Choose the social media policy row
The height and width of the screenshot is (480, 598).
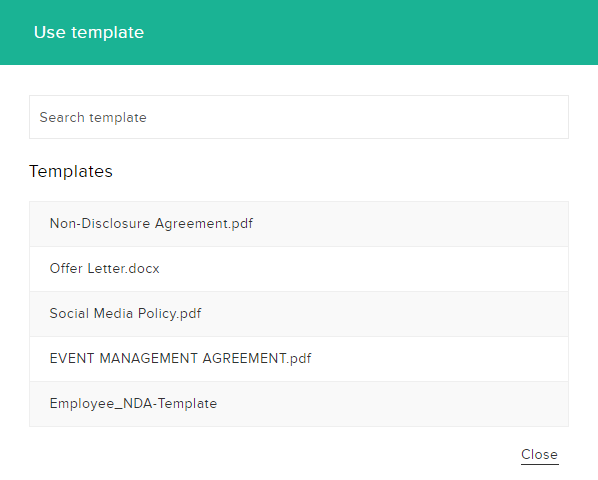pyautogui.click(x=299, y=314)
